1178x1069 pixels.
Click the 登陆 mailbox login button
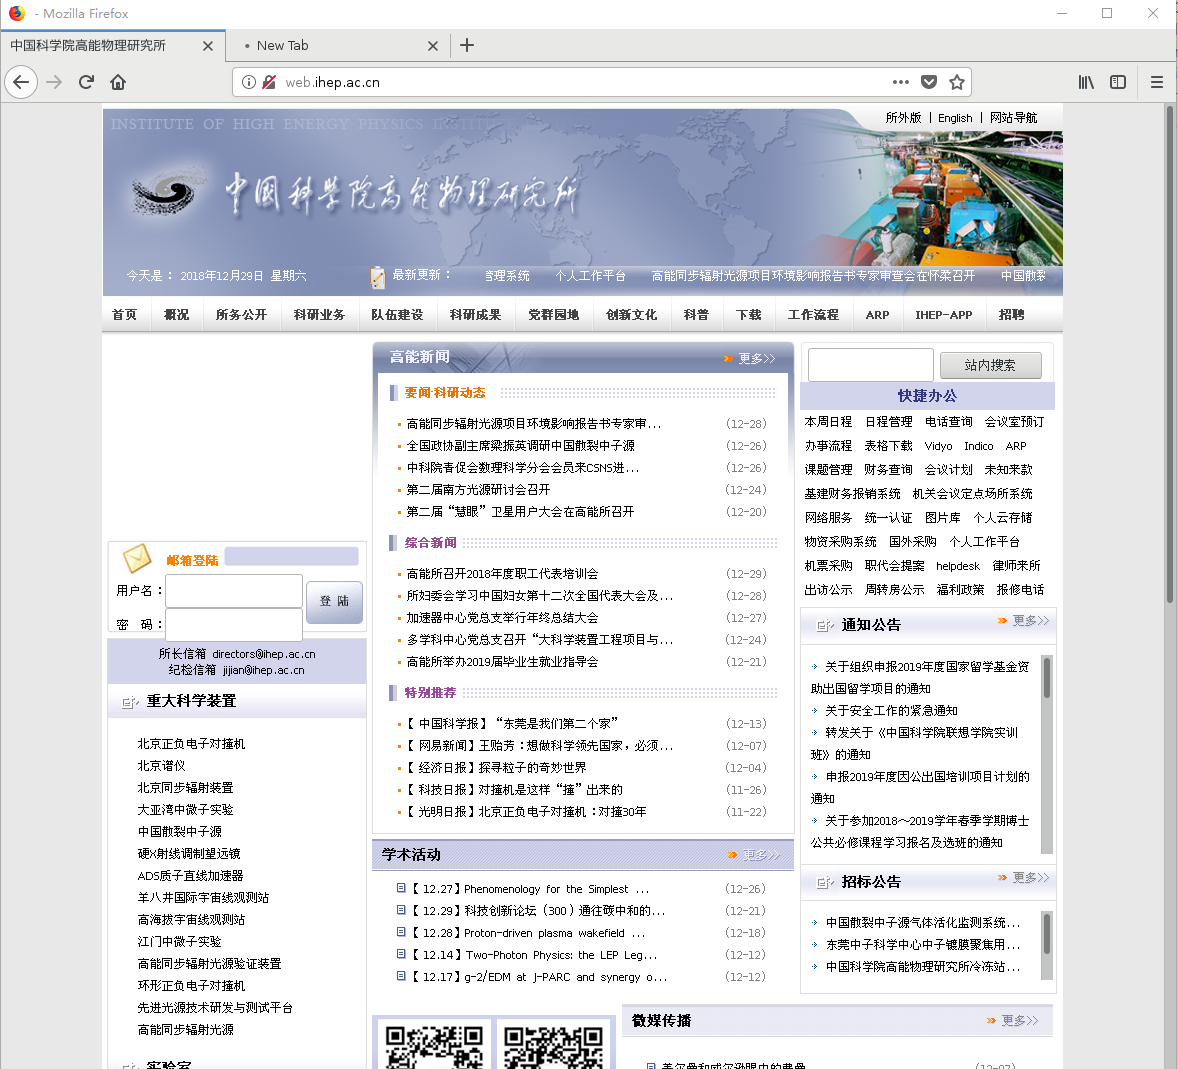tap(334, 601)
